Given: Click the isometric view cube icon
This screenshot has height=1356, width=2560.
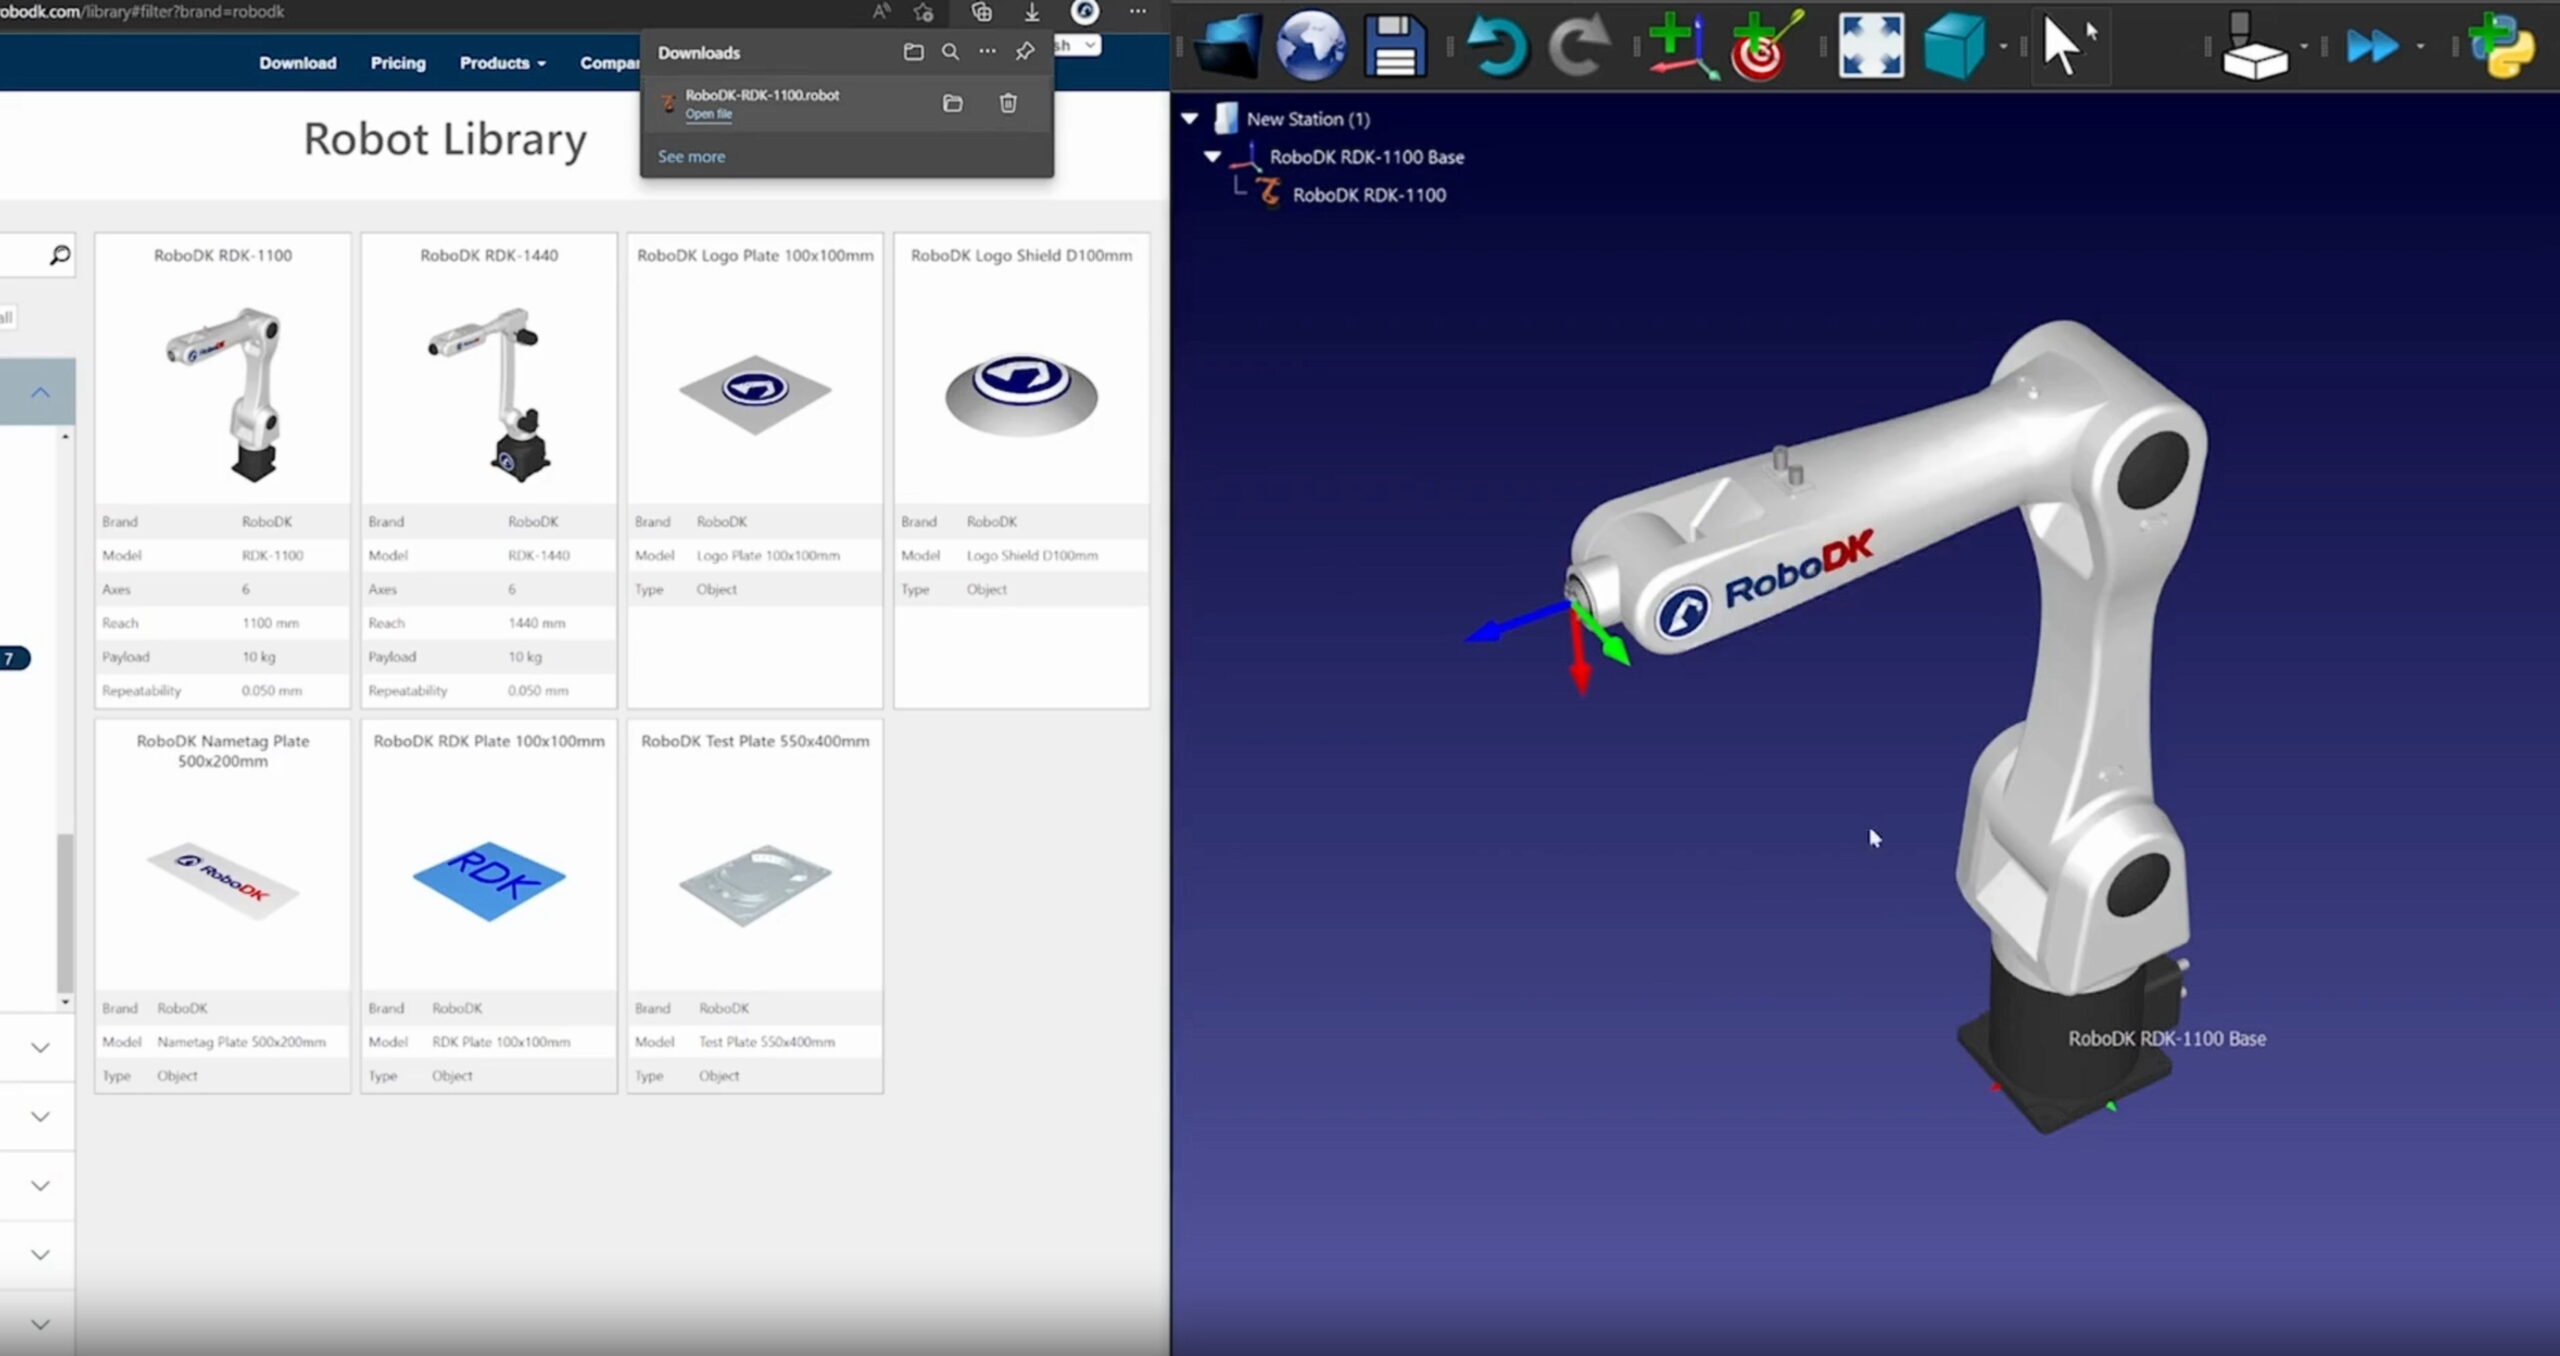Looking at the screenshot, I should click(1953, 46).
